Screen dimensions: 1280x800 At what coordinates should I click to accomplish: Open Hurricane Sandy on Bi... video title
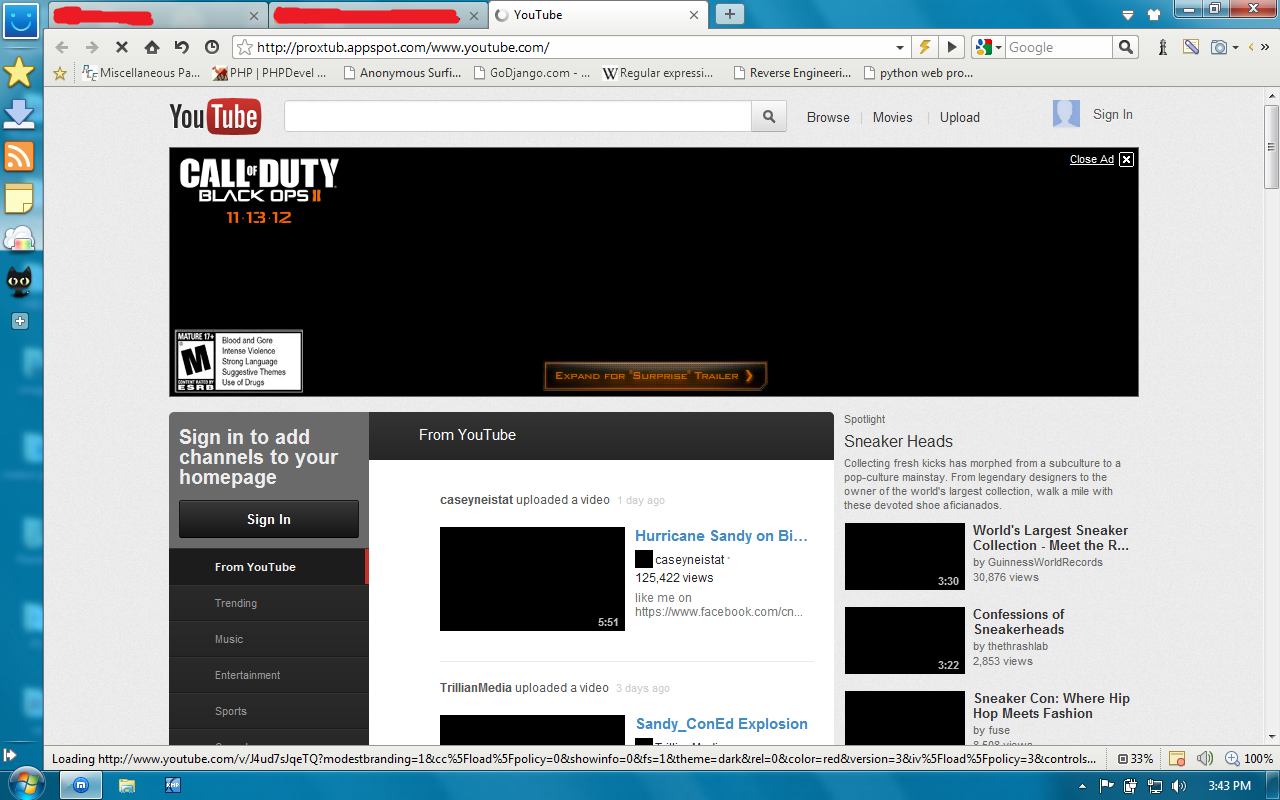721,536
